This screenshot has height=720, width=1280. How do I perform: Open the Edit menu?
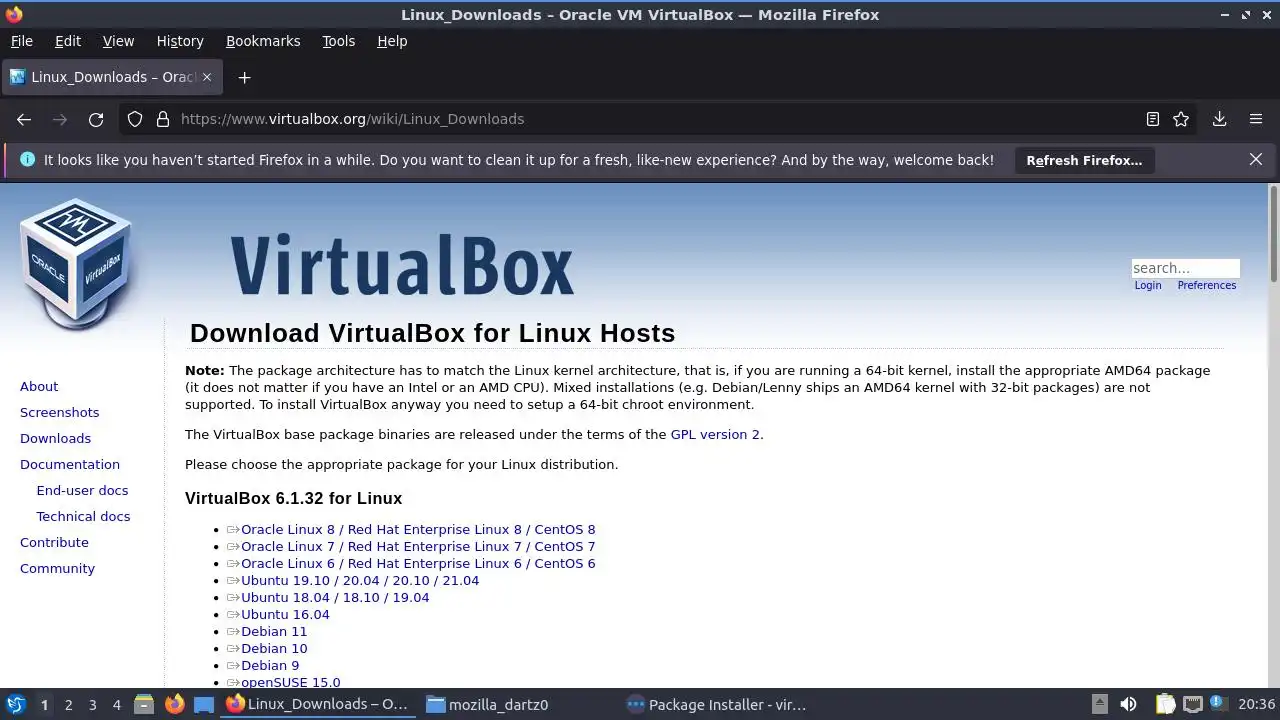coord(68,41)
